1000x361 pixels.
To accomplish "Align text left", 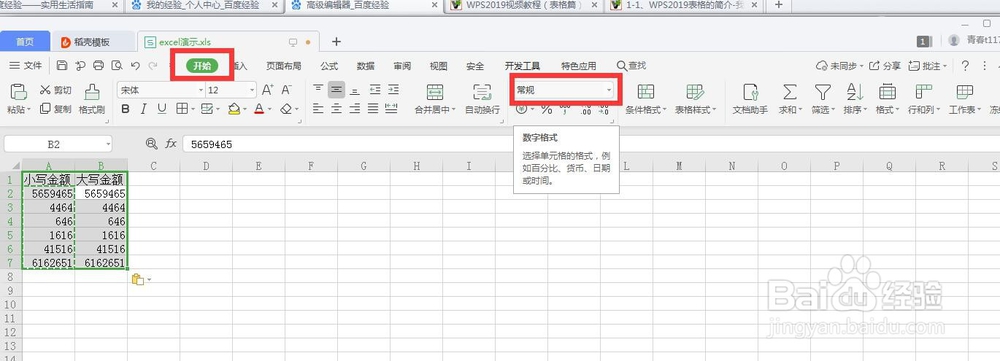I will [318, 108].
